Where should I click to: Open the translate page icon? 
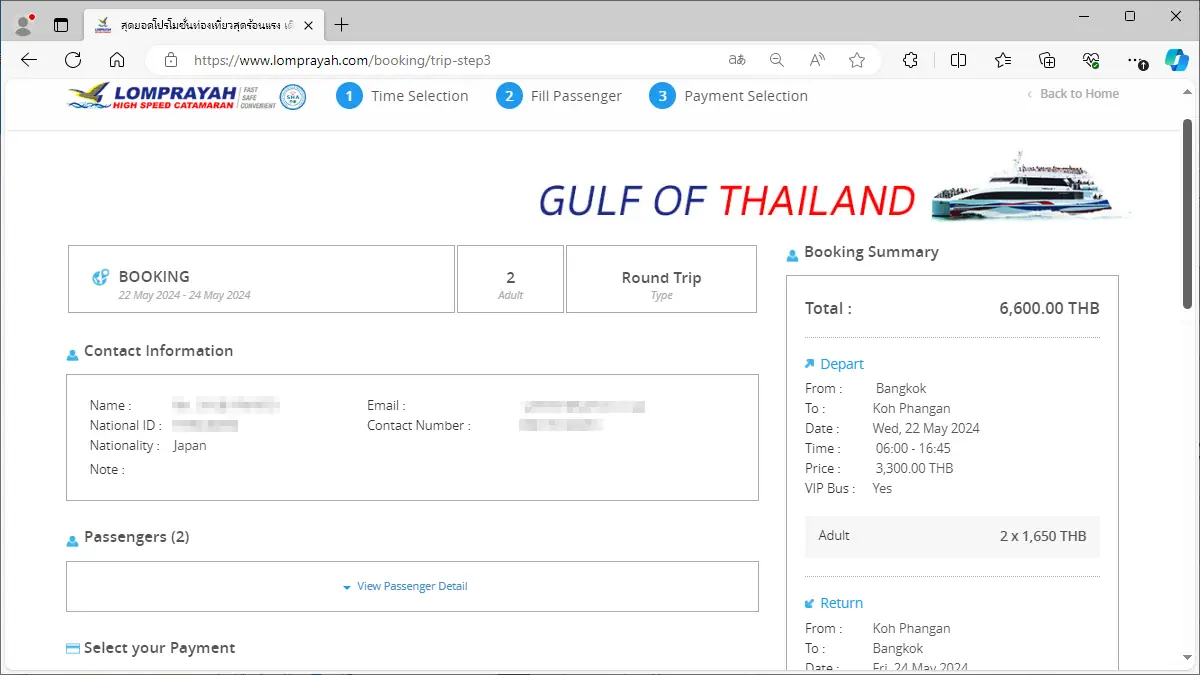click(737, 60)
